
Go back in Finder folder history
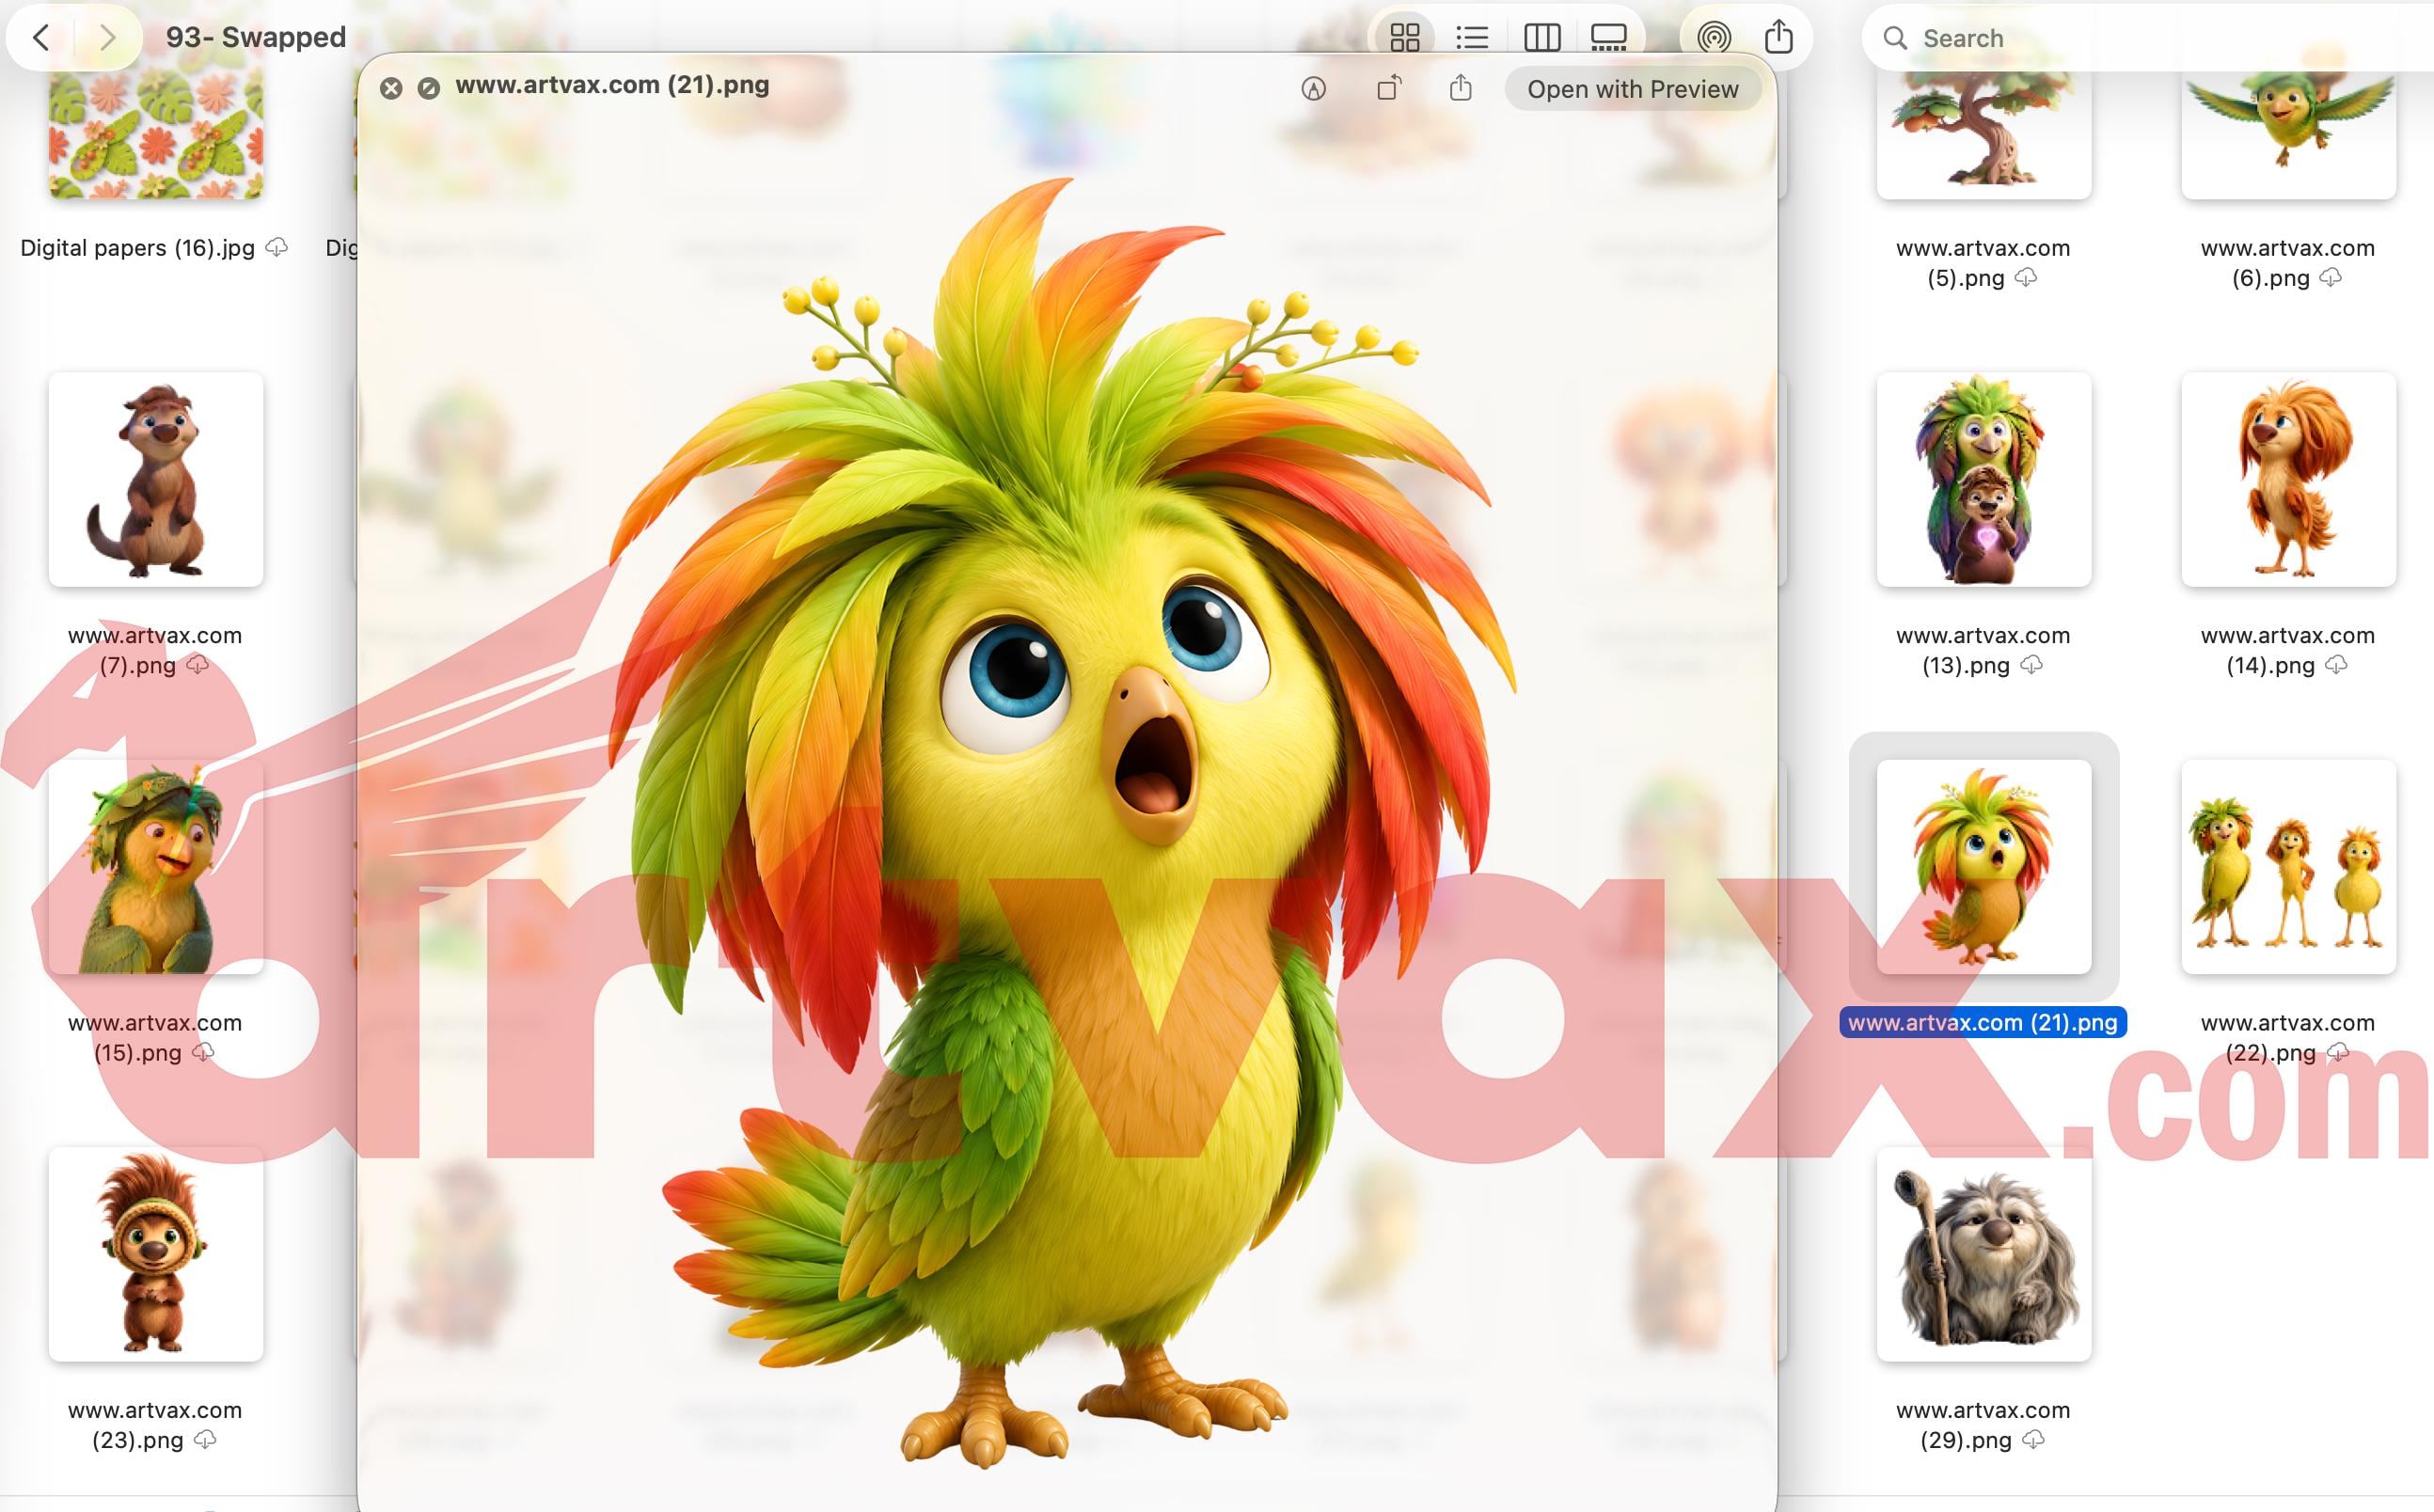pos(41,38)
